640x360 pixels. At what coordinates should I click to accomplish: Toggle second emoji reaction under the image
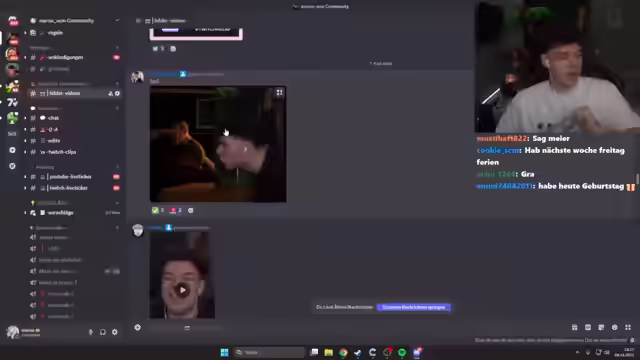(176, 211)
